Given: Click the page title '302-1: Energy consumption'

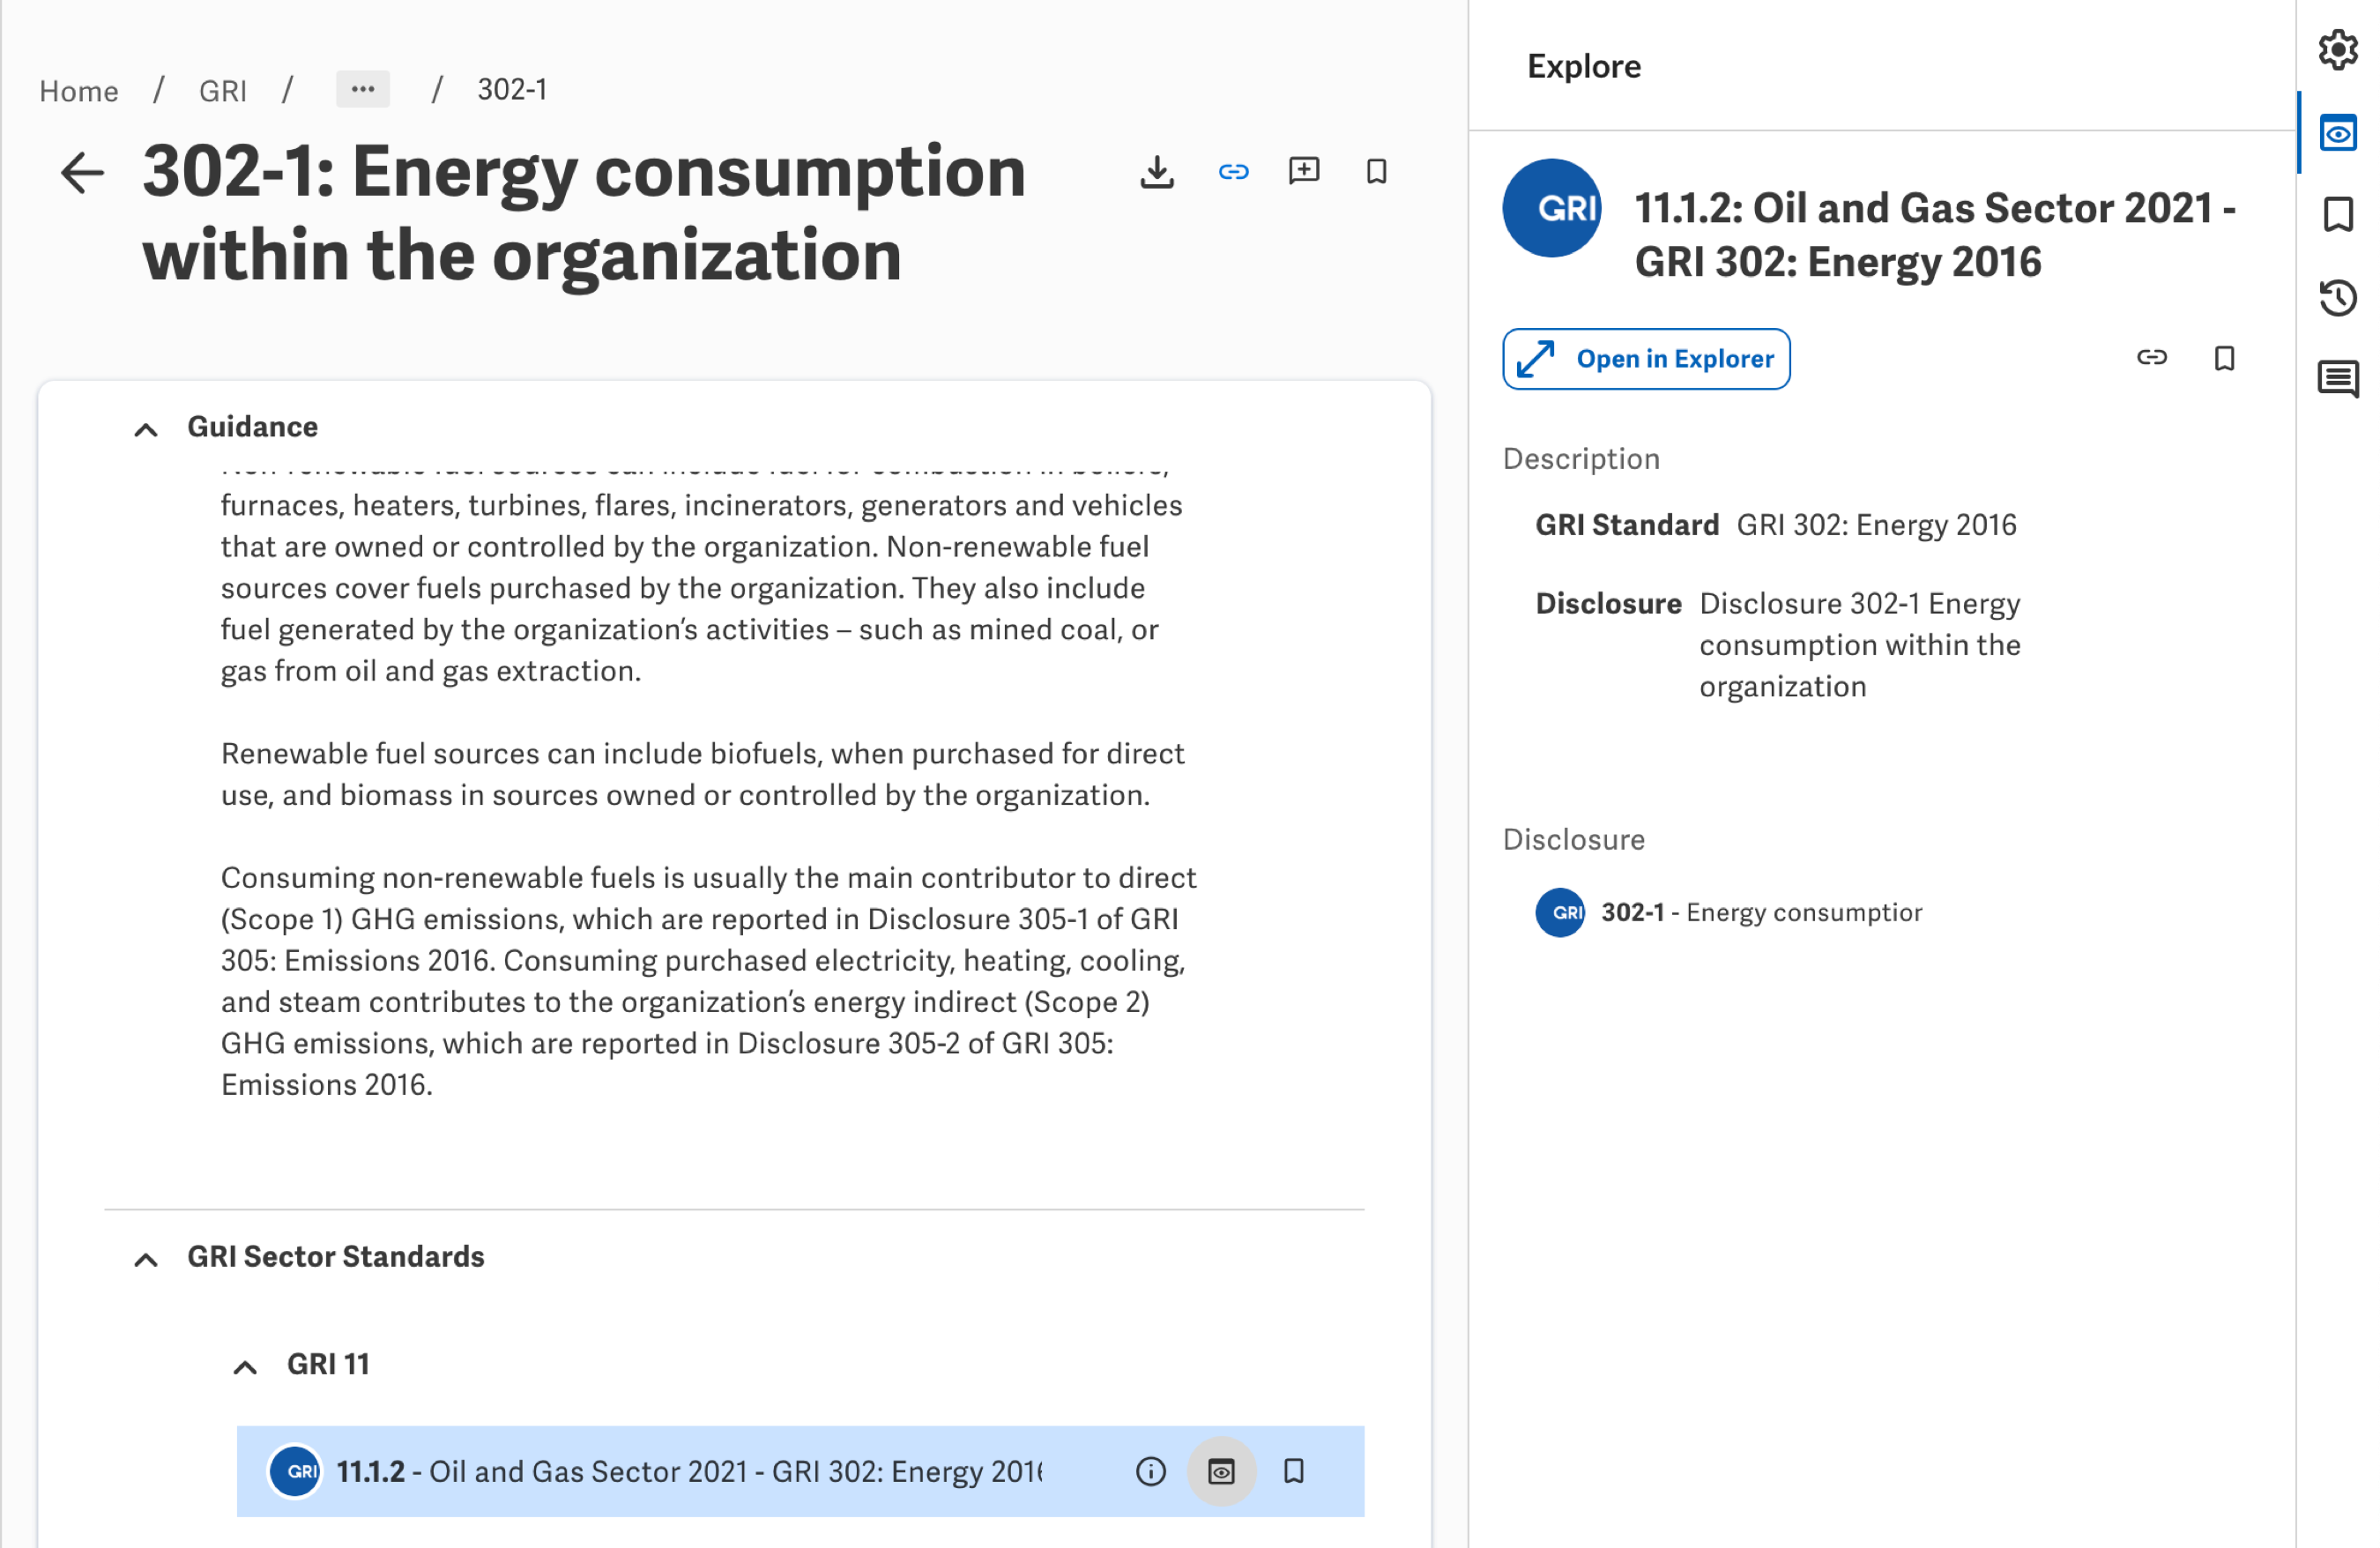Looking at the screenshot, I should tap(584, 213).
